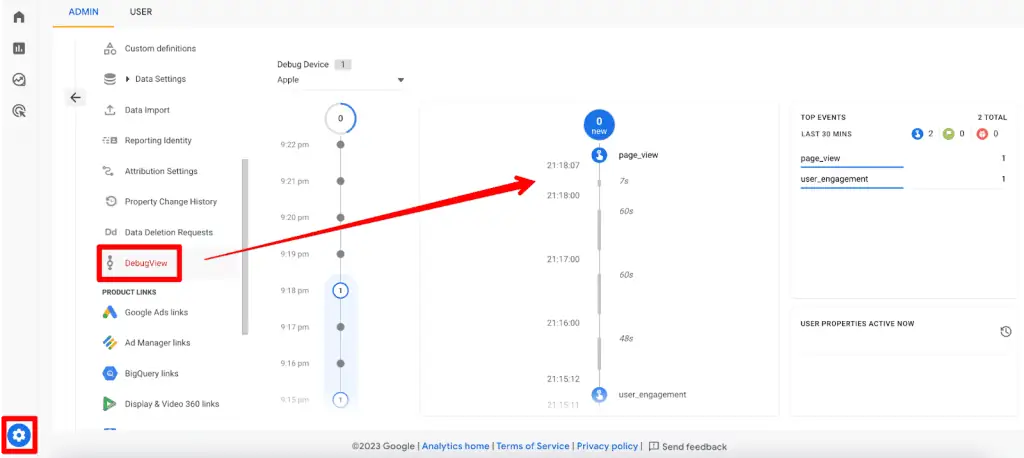Open Attribution Settings menu item
1024x458 pixels.
(161, 171)
